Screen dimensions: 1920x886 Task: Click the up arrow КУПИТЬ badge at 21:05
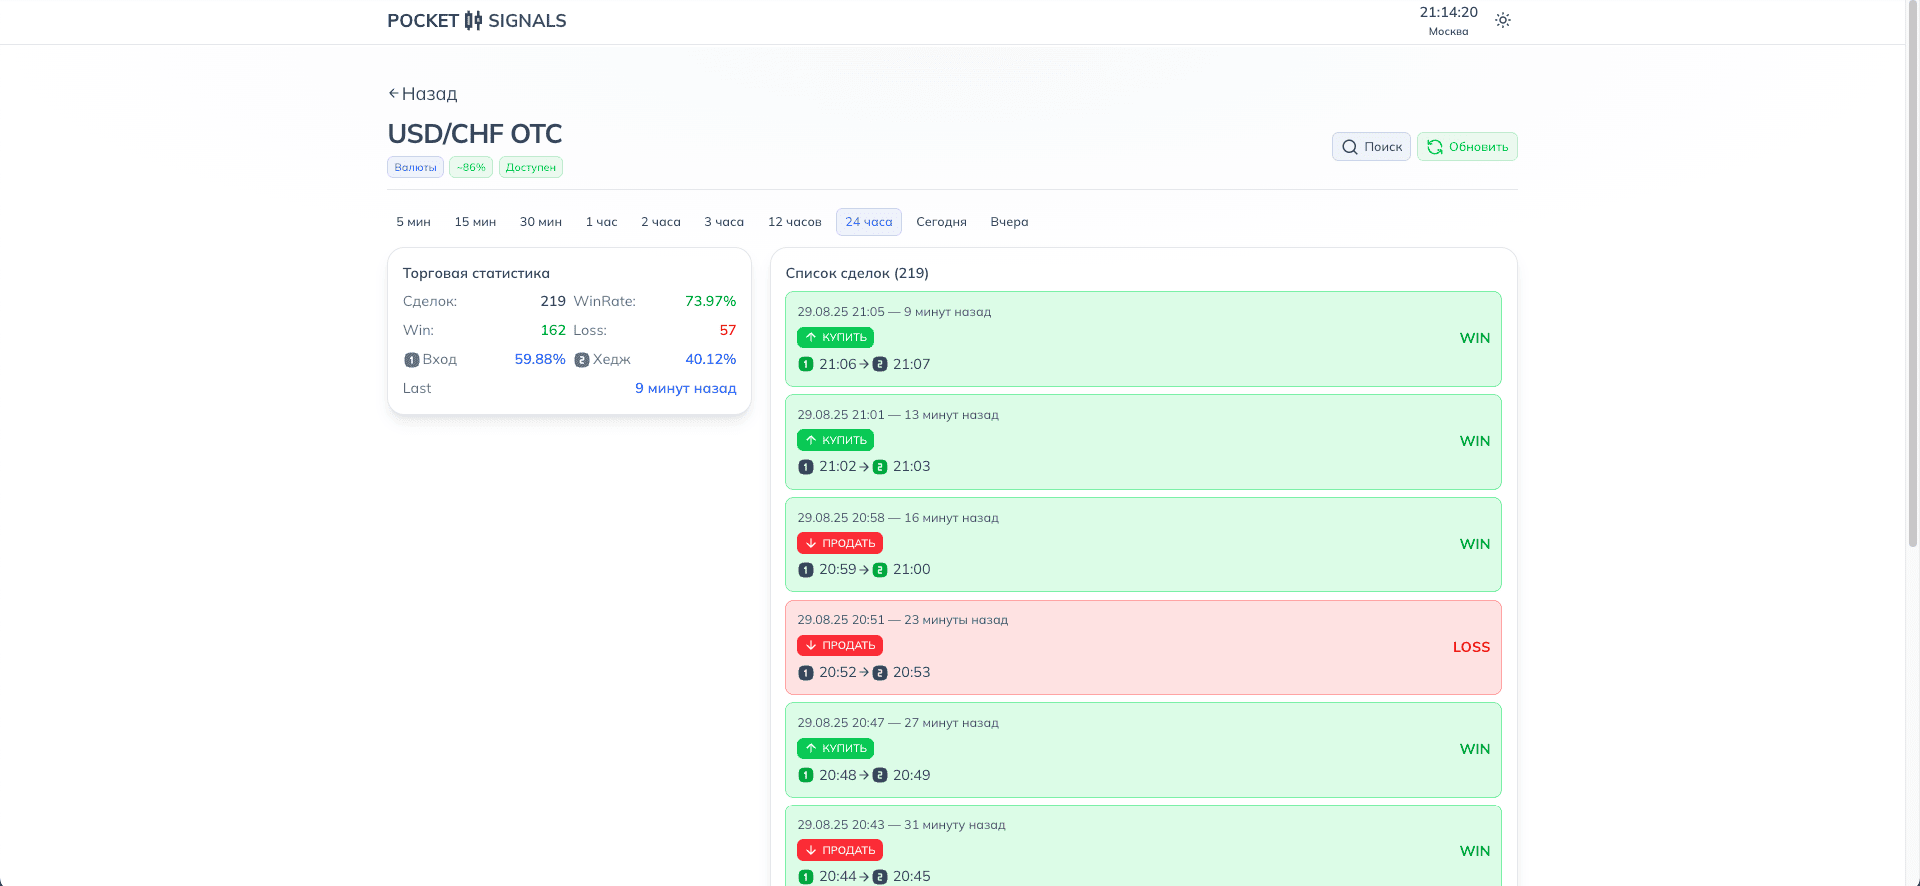[835, 338]
